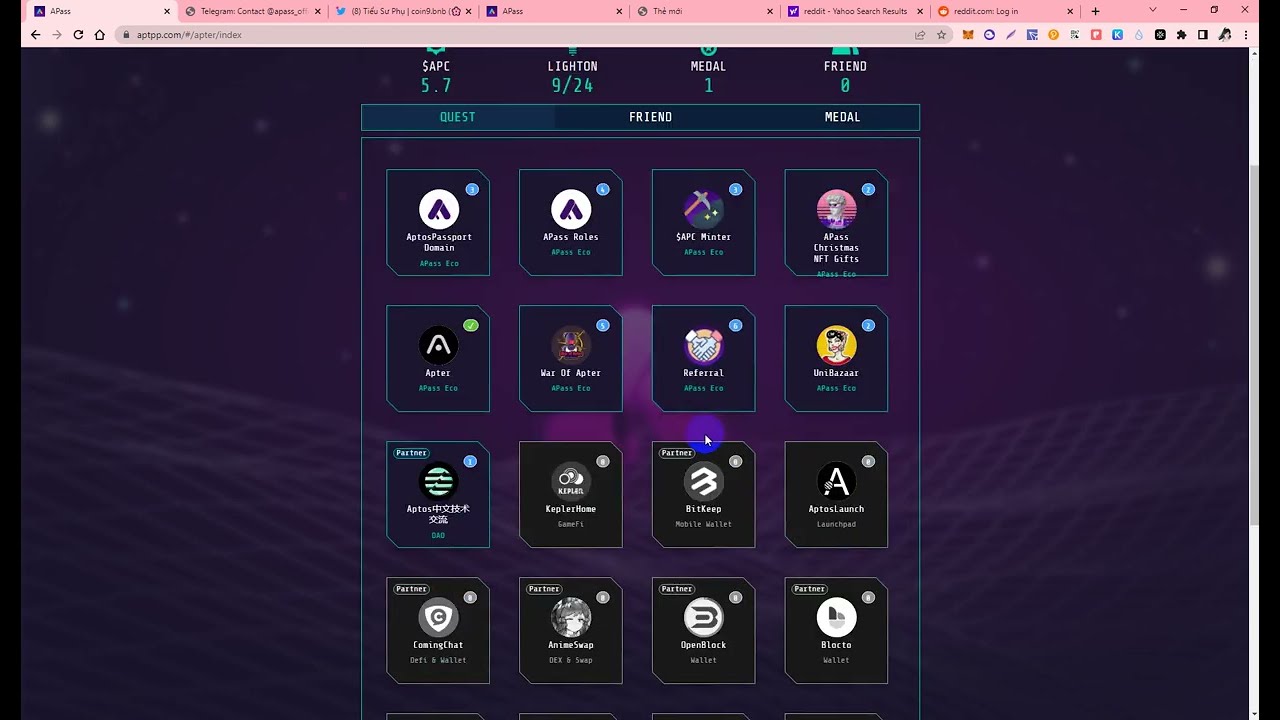Open the OpenBlock Wallet quest
Image resolution: width=1280 pixels, height=720 pixels.
703,630
